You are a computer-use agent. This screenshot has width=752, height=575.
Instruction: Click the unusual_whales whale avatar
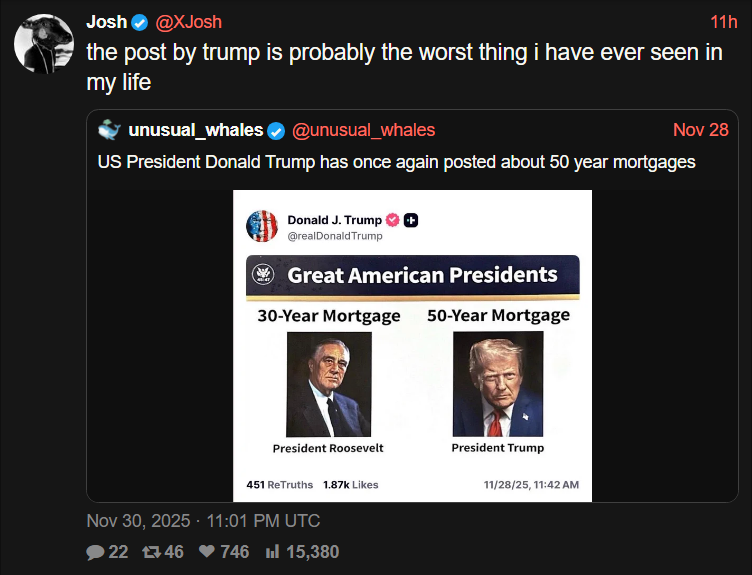click(x=110, y=130)
